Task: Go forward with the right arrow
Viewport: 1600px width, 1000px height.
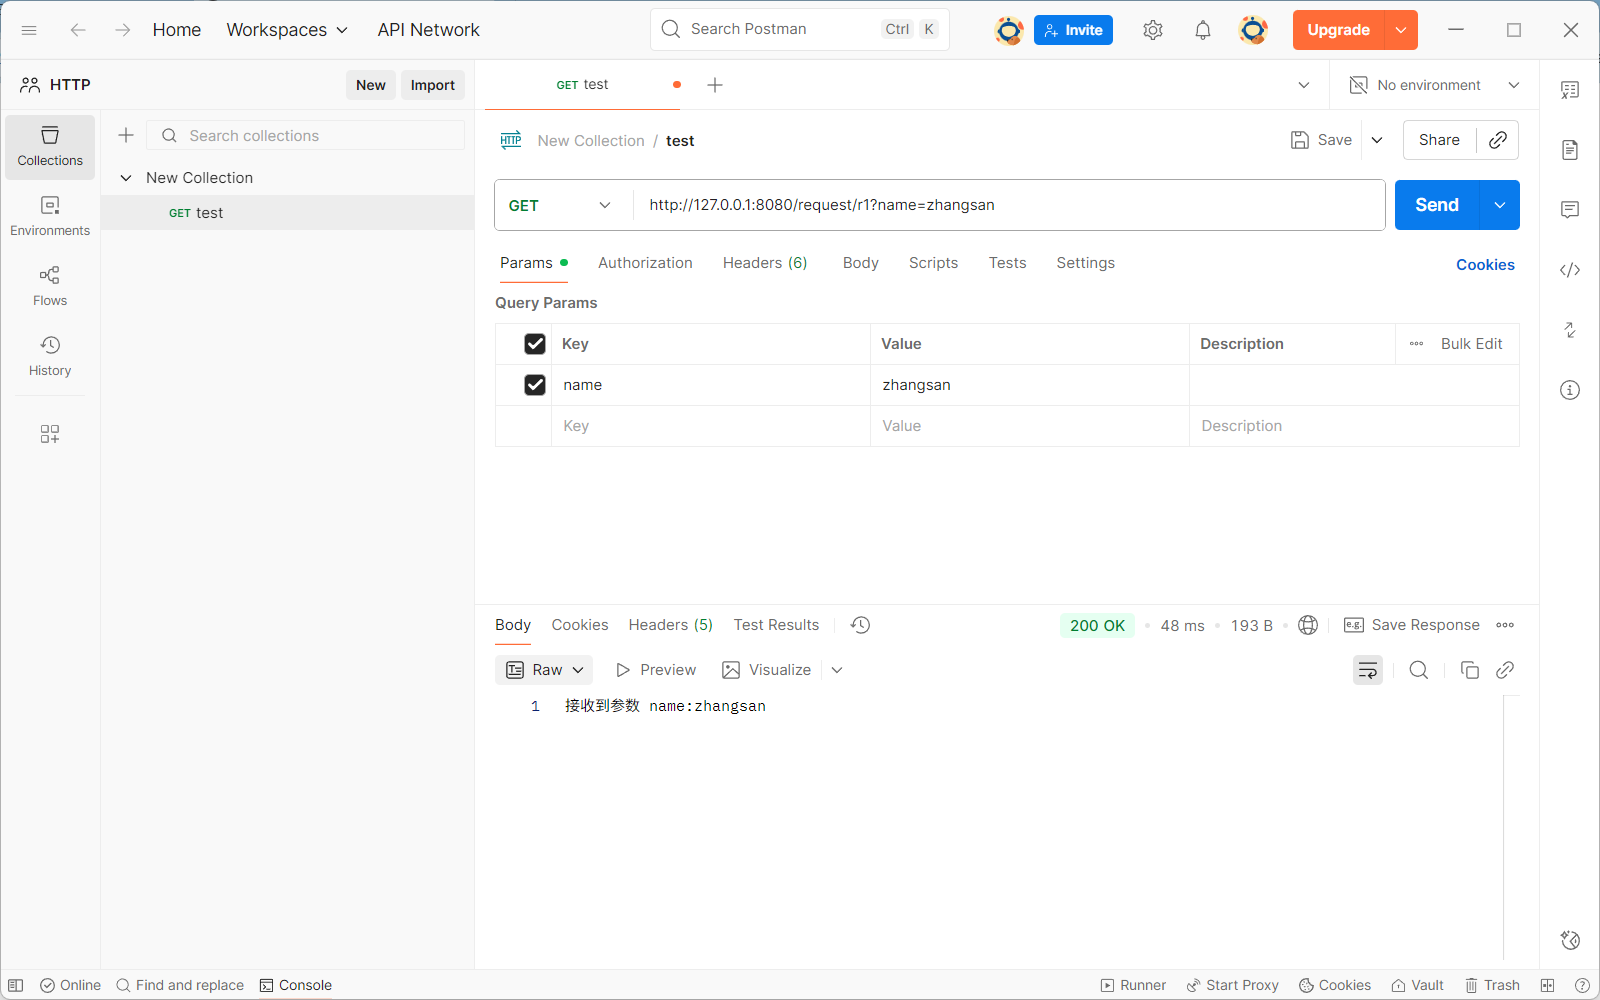Action: click(122, 30)
